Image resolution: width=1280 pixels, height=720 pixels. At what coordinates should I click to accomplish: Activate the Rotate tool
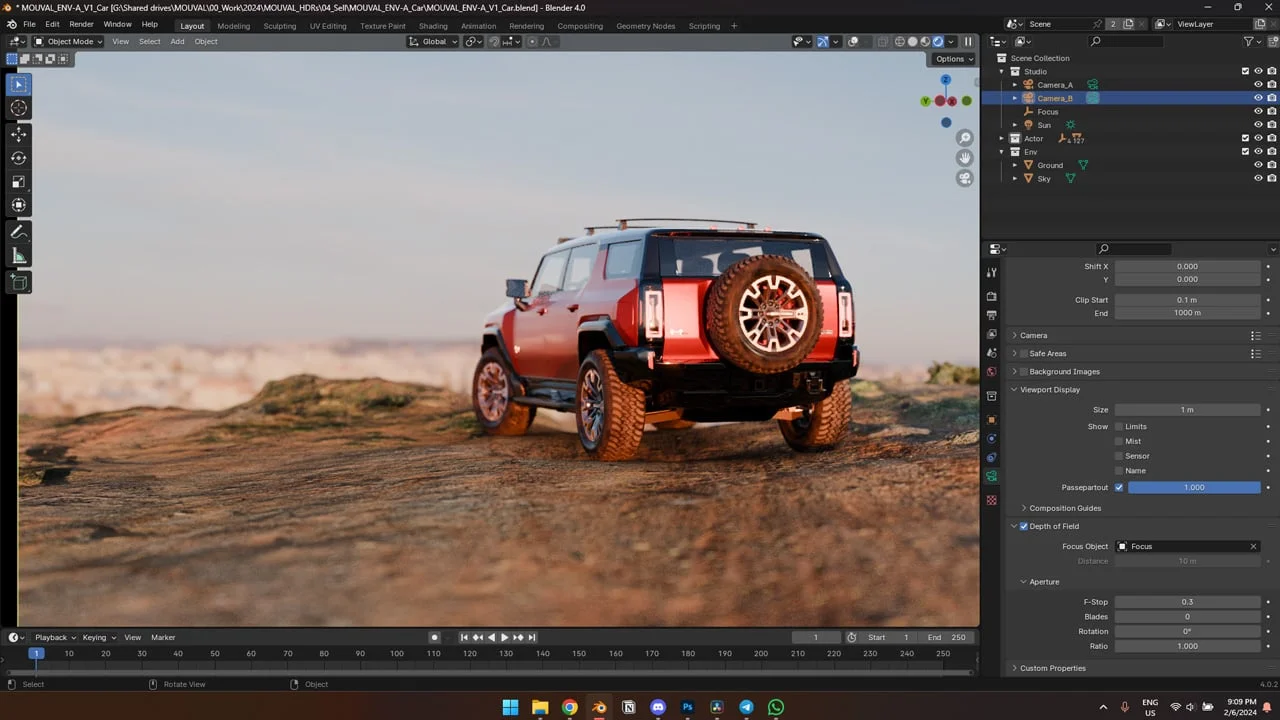[x=18, y=158]
